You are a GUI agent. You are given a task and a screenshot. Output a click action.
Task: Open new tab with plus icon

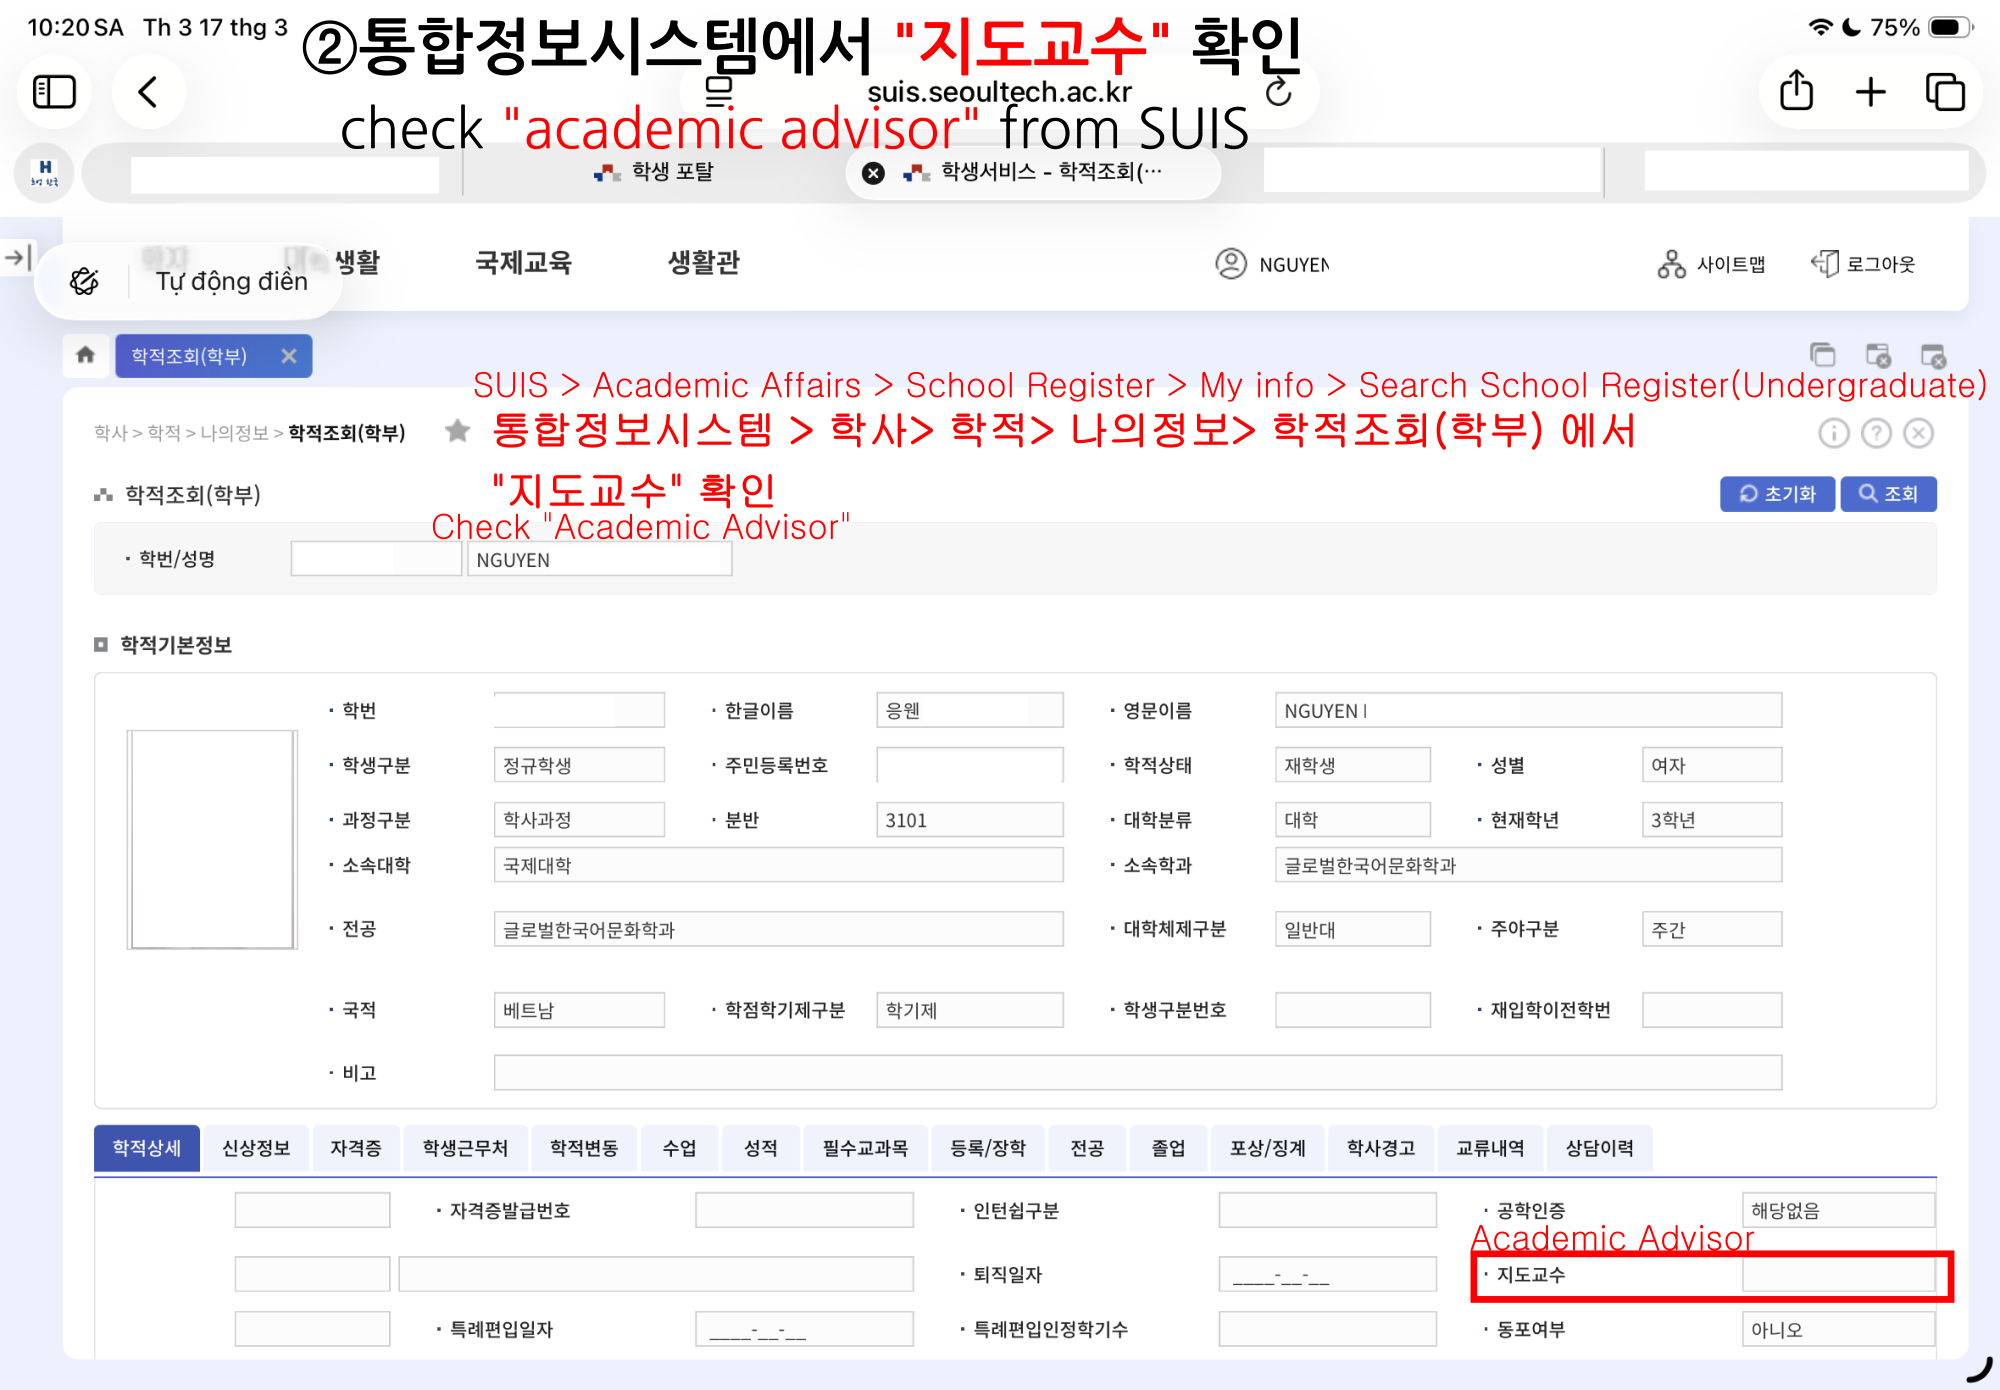pos(1870,92)
